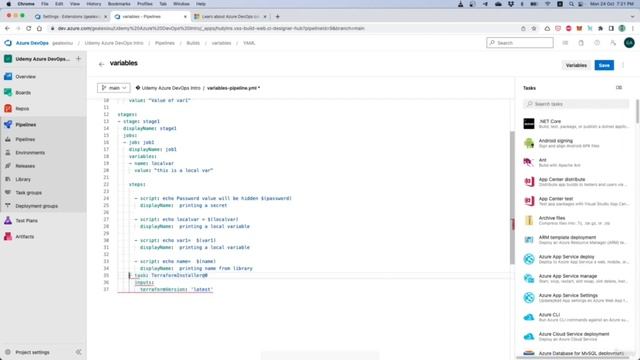640x360 pixels.
Task: Add the ARM template deployment task
Action: [x=575, y=240]
